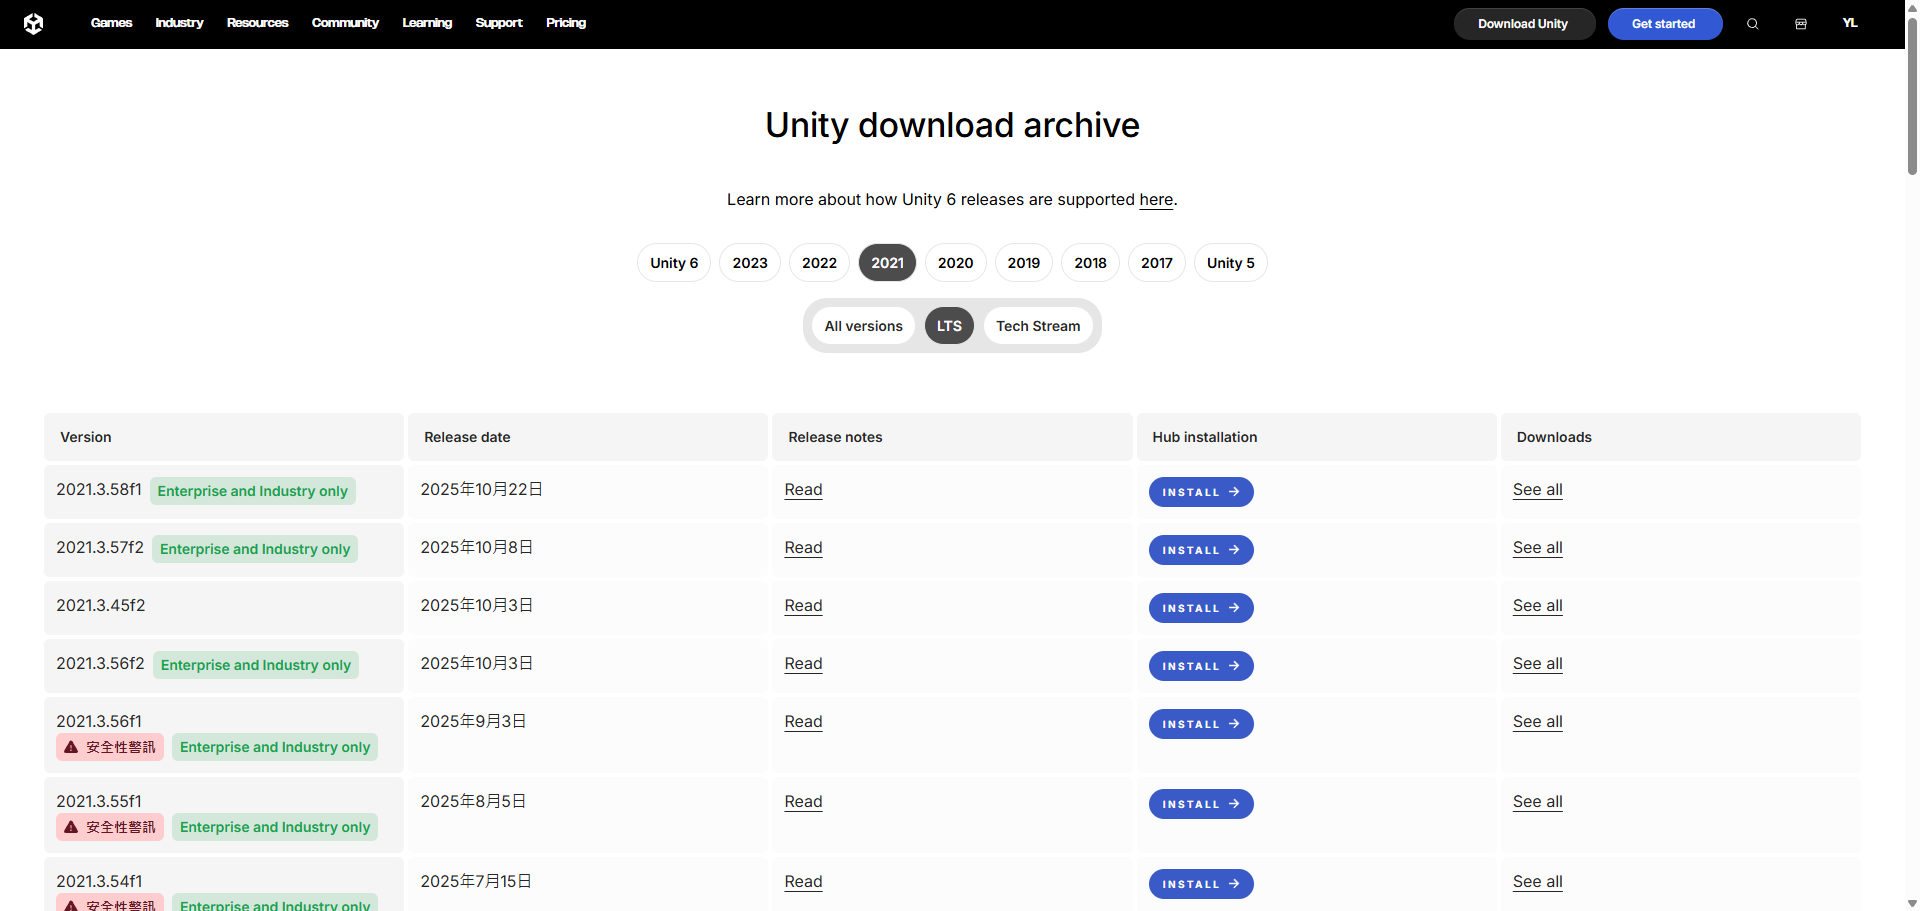Click the Get started button
This screenshot has width=1920, height=911.
[x=1664, y=24]
